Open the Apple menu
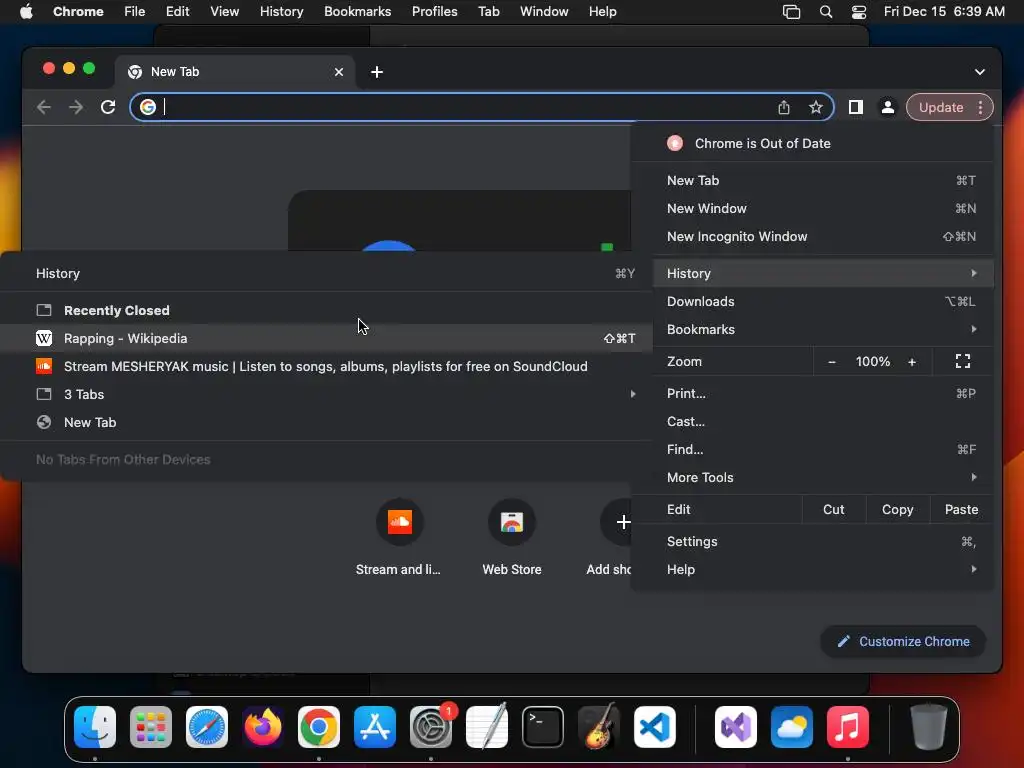This screenshot has width=1024, height=768. (26, 12)
